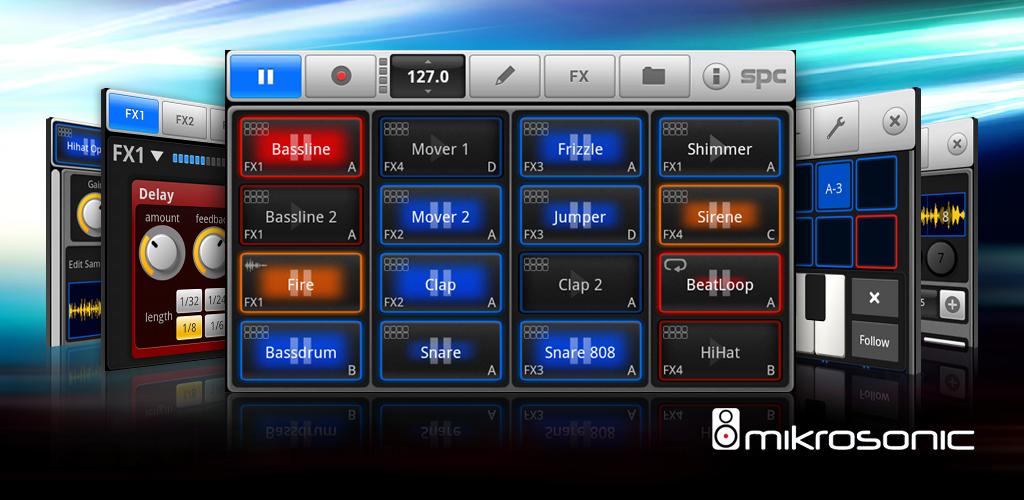
Task: Select the A-3 note pad
Action: tap(834, 188)
